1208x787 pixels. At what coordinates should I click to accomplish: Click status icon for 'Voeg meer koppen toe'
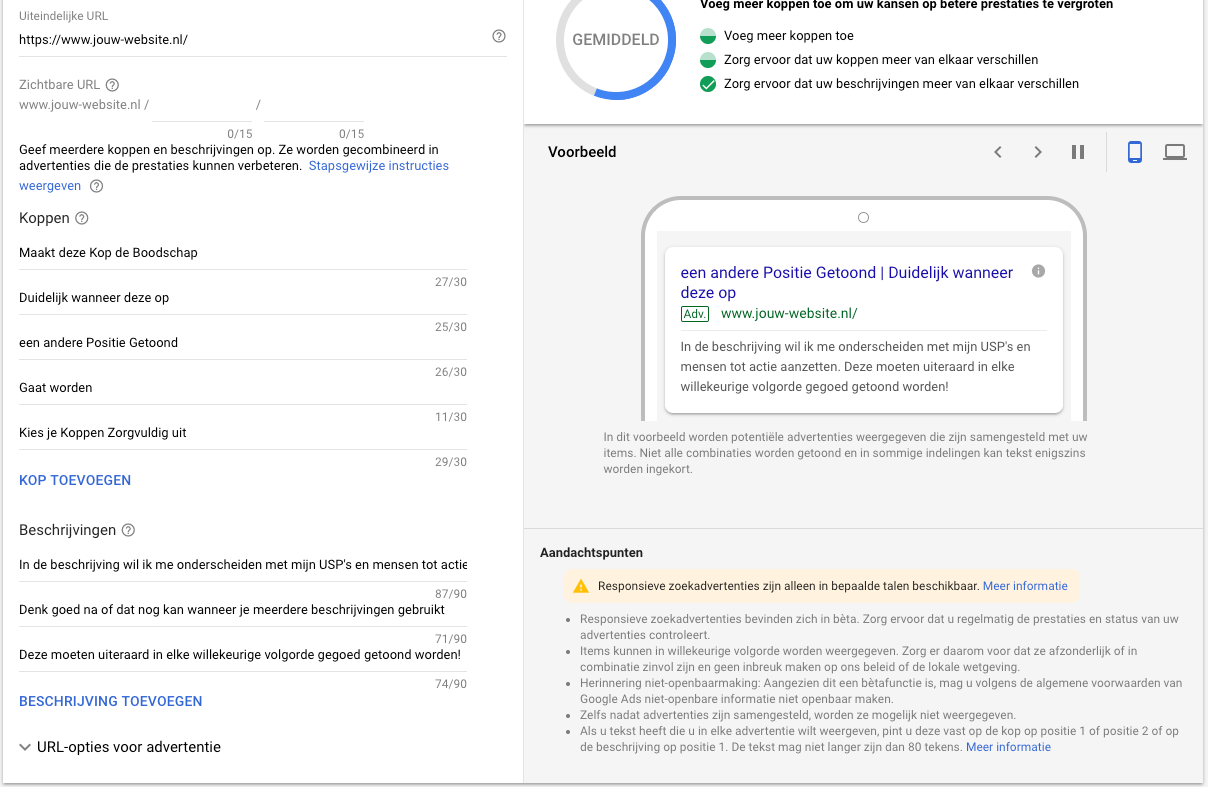(708, 36)
